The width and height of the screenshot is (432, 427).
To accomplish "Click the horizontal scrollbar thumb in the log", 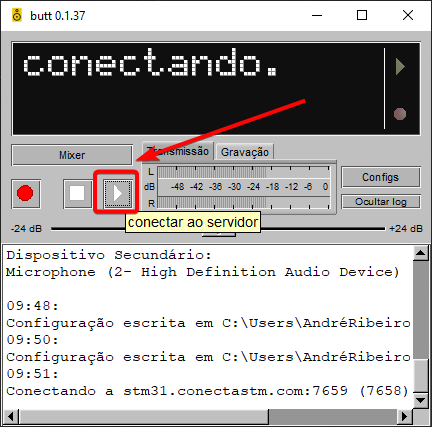I will tap(144, 416).
